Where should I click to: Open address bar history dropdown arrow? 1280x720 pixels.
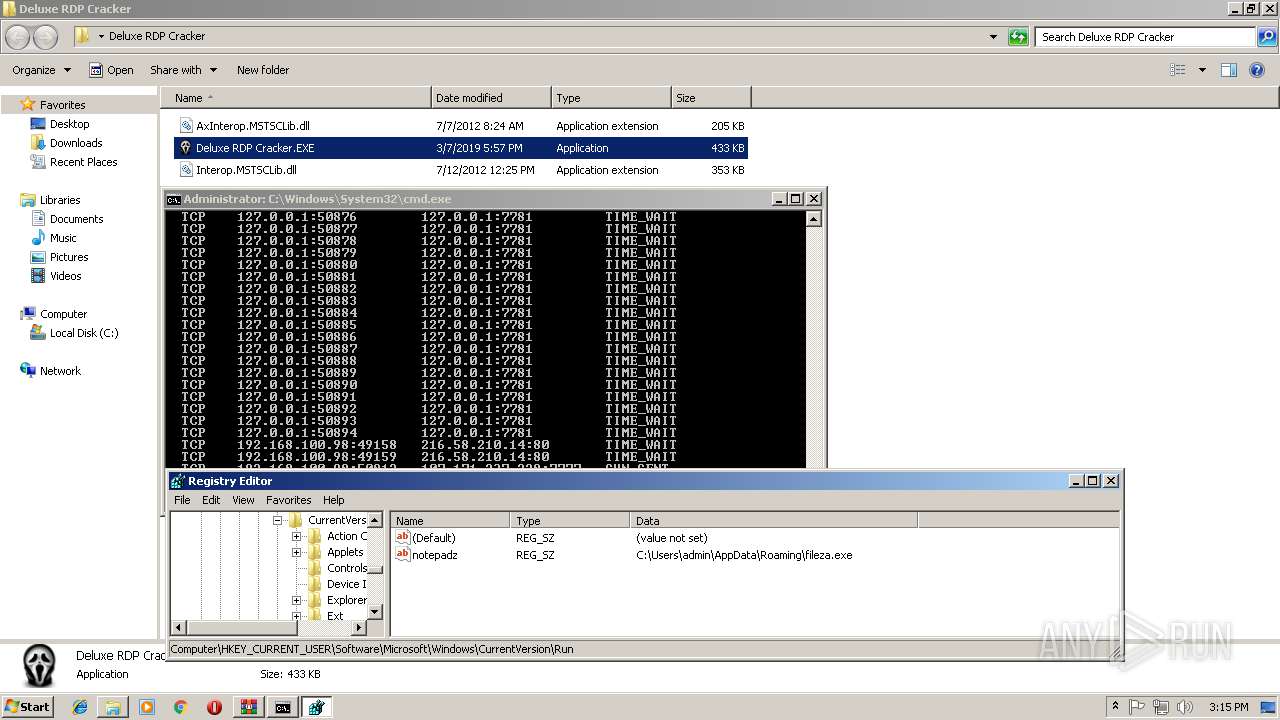click(993, 37)
